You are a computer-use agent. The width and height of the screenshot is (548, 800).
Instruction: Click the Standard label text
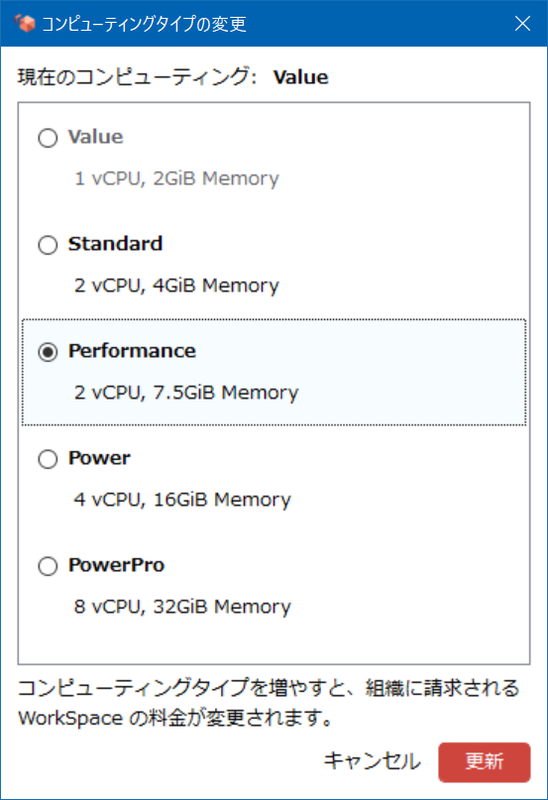pos(115,244)
